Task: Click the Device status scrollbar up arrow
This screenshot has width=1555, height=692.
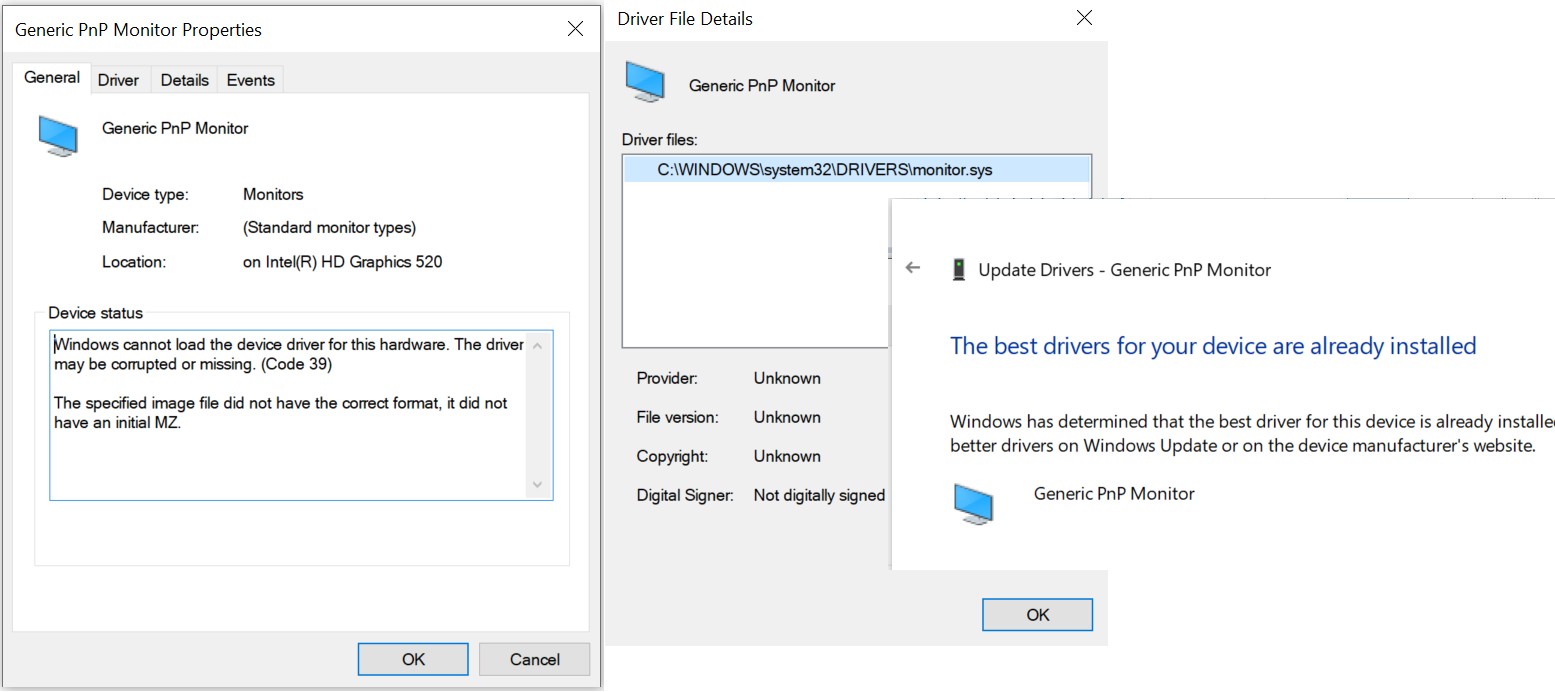Action: click(538, 345)
